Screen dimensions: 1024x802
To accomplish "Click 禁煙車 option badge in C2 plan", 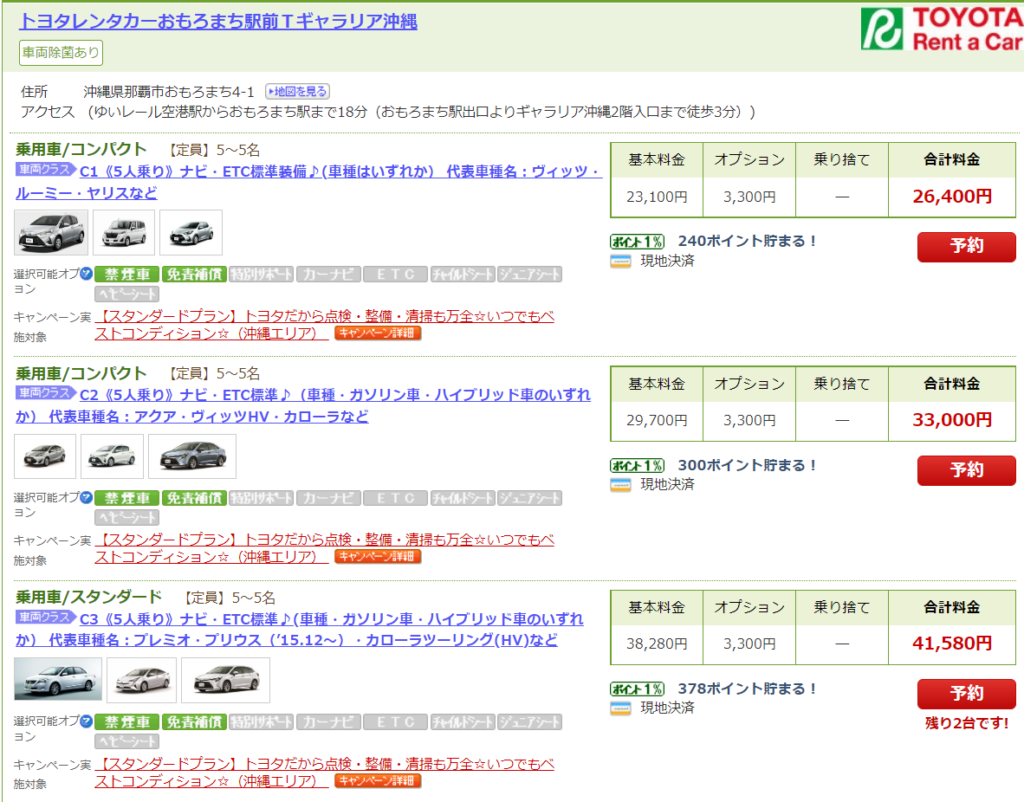I will [x=127, y=498].
